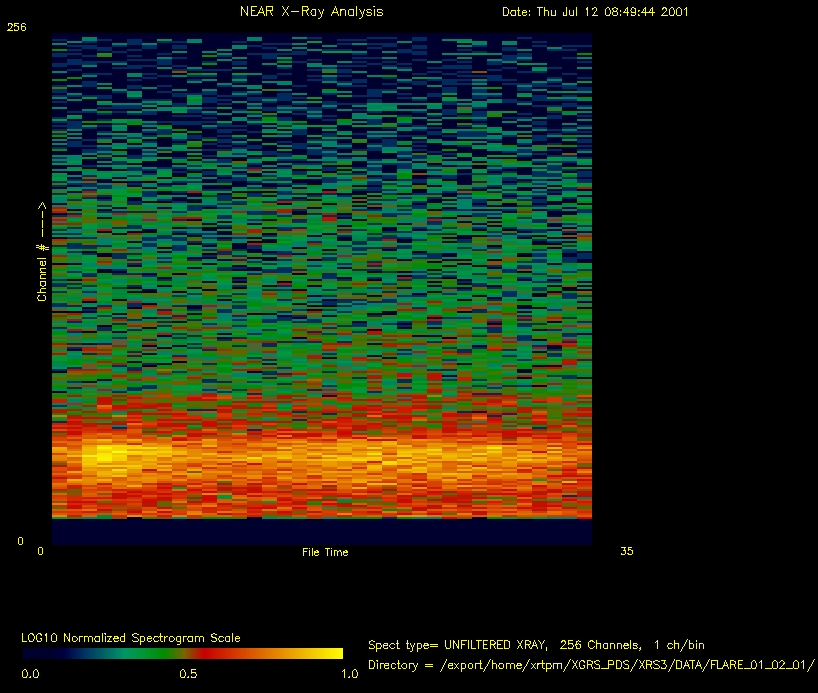Click the NEAR X-Ray Analysis title

[x=311, y=12]
